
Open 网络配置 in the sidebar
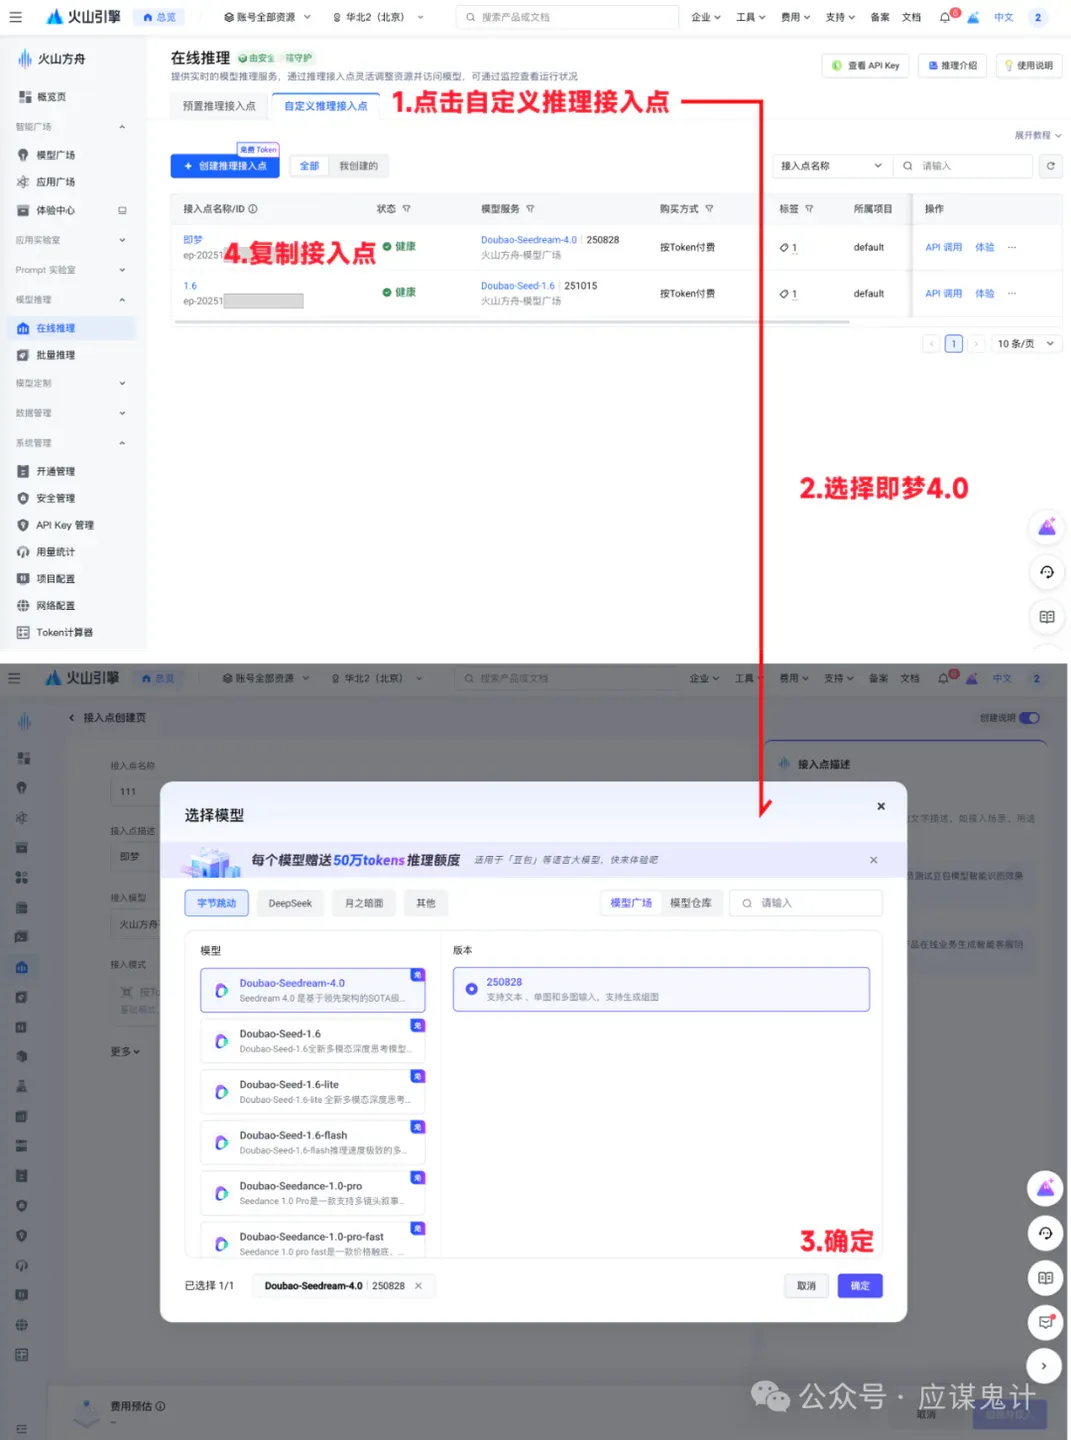click(55, 606)
